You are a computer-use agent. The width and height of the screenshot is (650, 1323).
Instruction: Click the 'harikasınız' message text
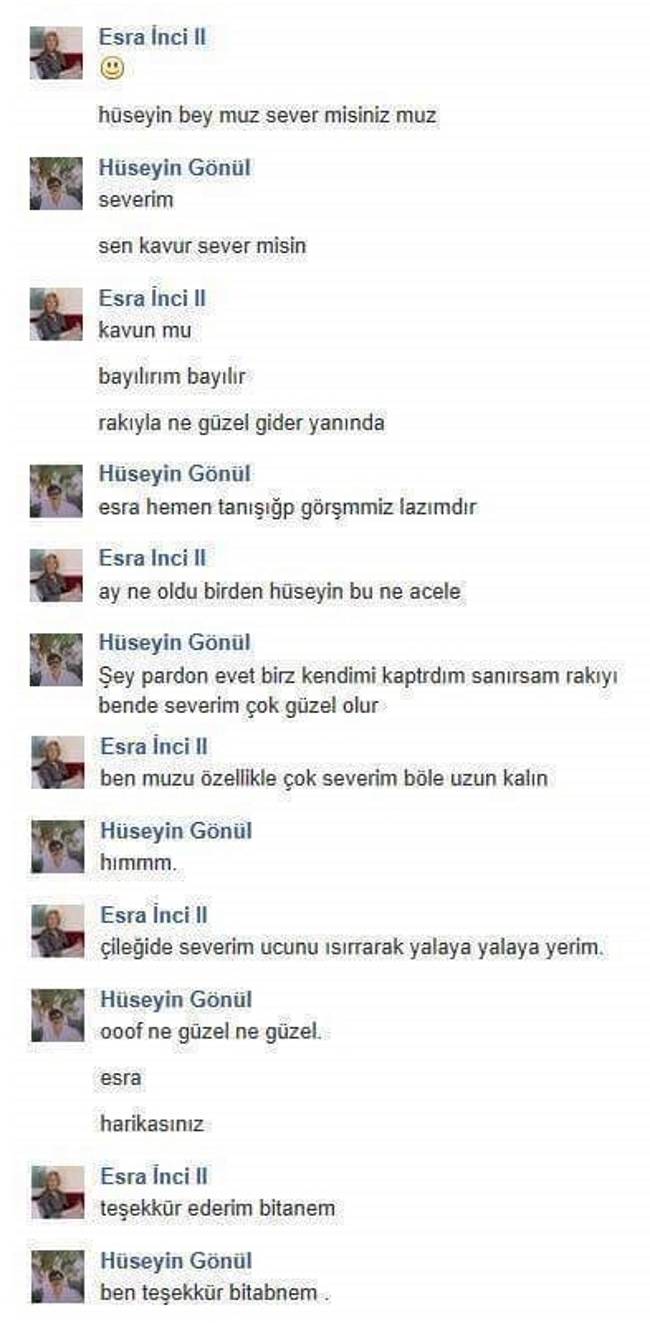coord(152,1124)
